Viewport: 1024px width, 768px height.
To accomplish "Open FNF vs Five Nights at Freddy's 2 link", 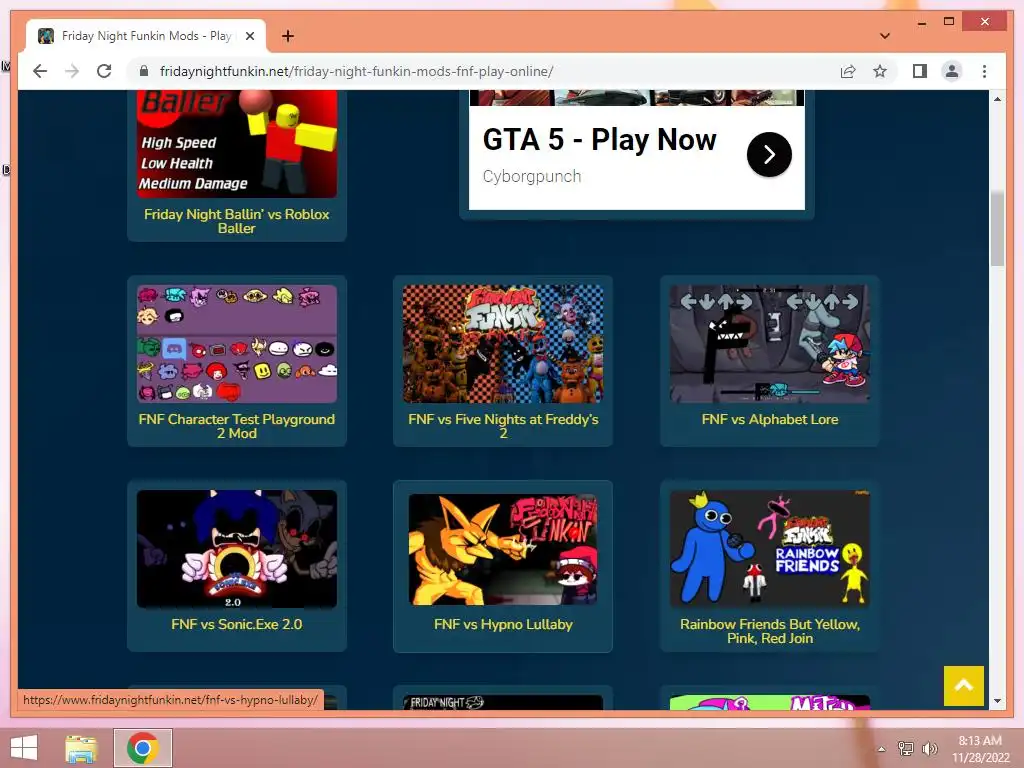I will pyautogui.click(x=503, y=426).
